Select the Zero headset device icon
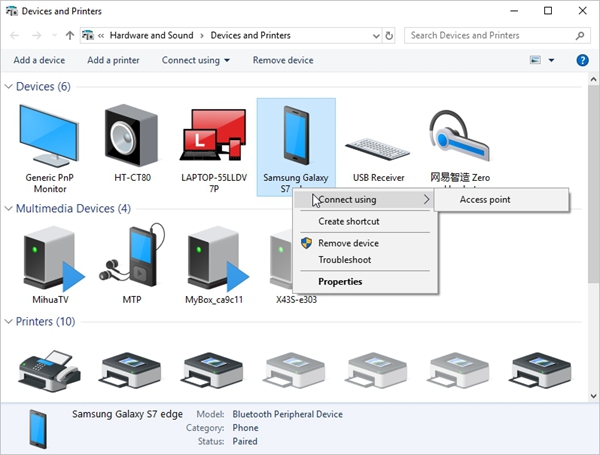This screenshot has height=455, width=600. click(x=460, y=135)
